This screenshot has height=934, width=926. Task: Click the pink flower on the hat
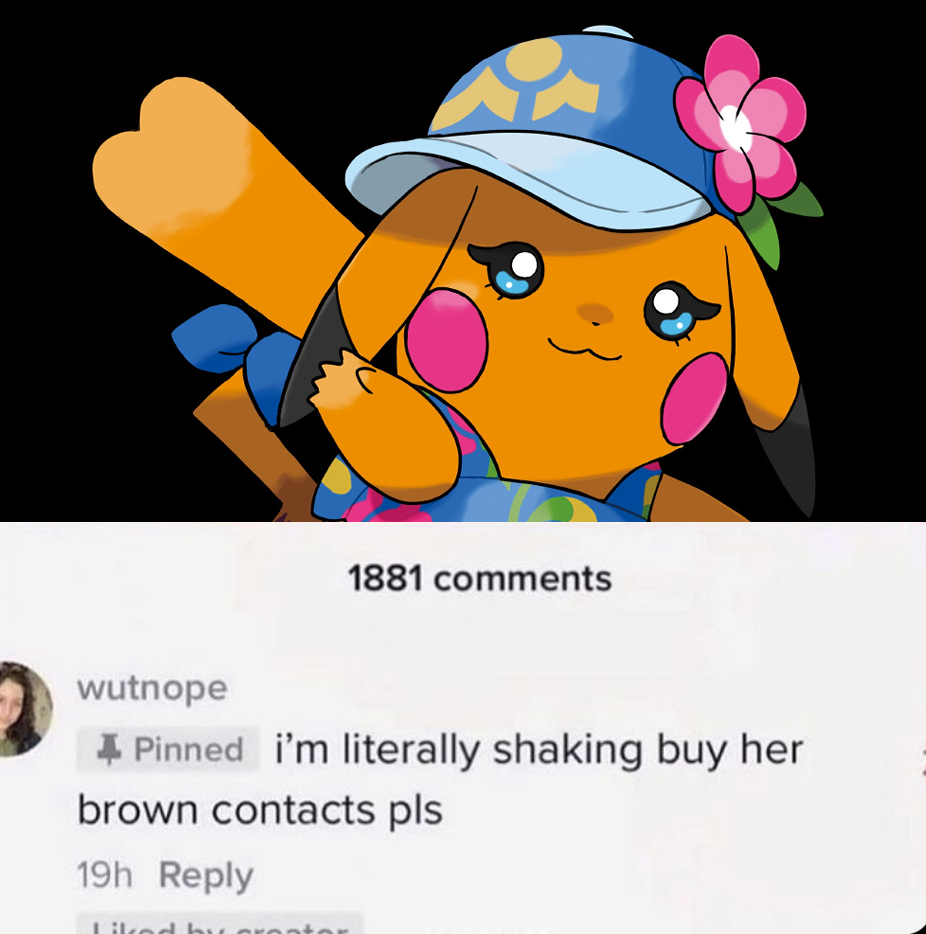[x=740, y=123]
